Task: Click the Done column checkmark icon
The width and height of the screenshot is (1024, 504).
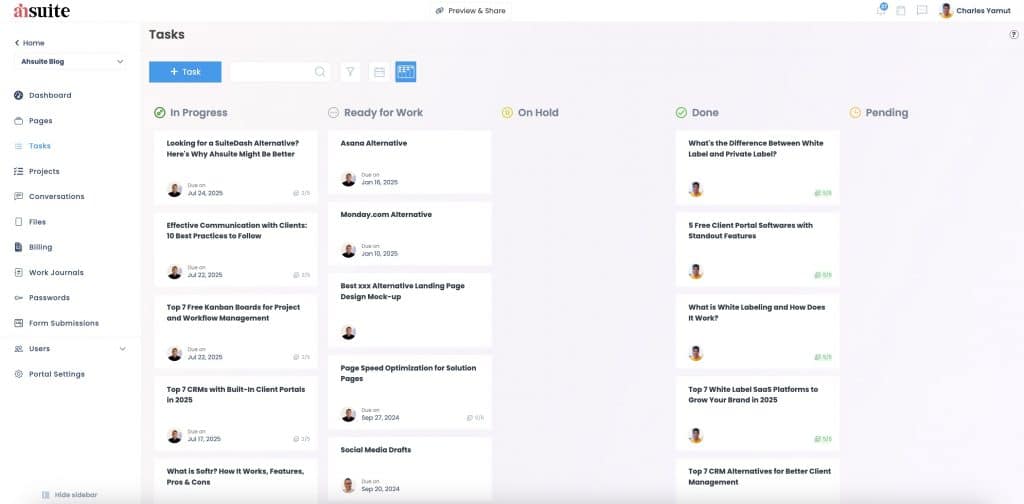Action: tap(681, 113)
